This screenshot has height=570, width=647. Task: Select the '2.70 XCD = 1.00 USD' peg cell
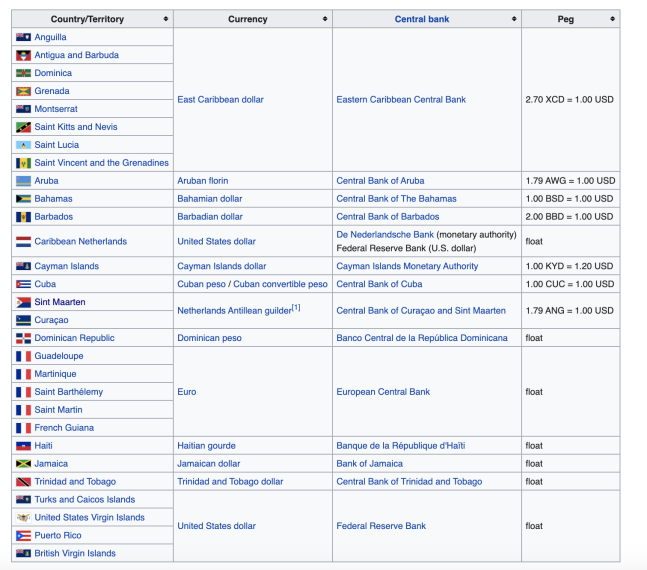tap(569, 99)
